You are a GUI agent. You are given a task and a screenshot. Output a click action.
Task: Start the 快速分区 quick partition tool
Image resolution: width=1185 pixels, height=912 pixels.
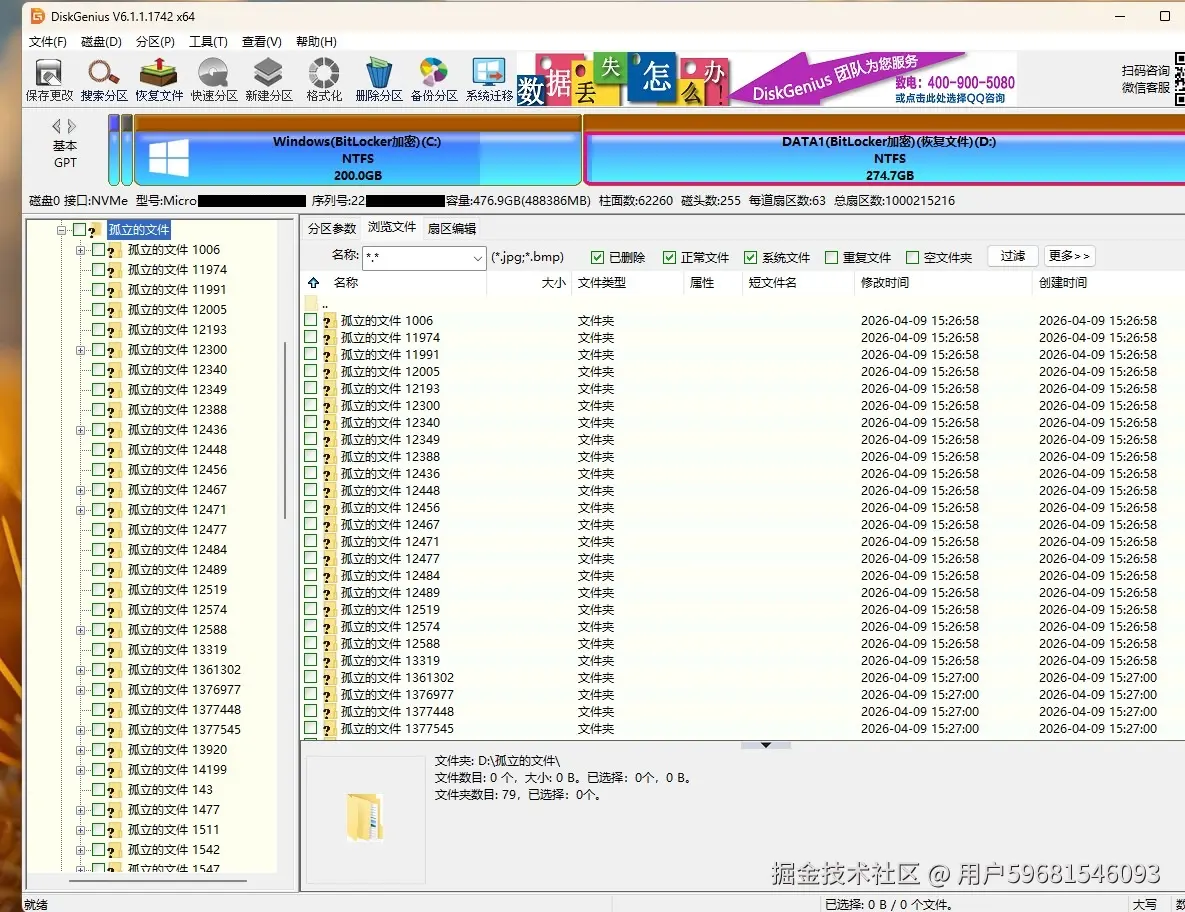214,79
